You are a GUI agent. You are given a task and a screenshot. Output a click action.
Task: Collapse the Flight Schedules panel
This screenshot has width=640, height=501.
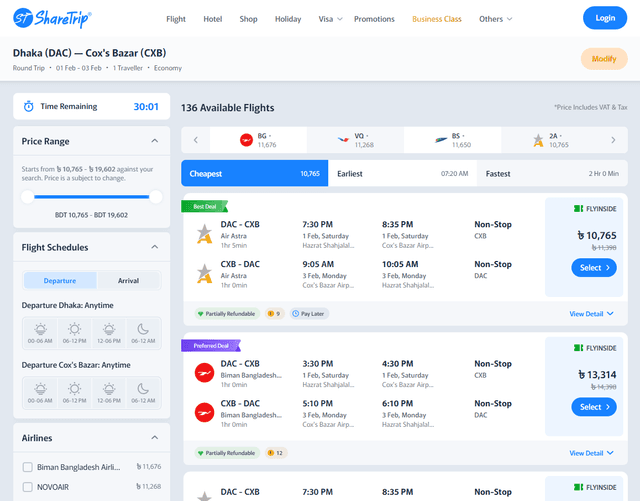[x=155, y=247]
